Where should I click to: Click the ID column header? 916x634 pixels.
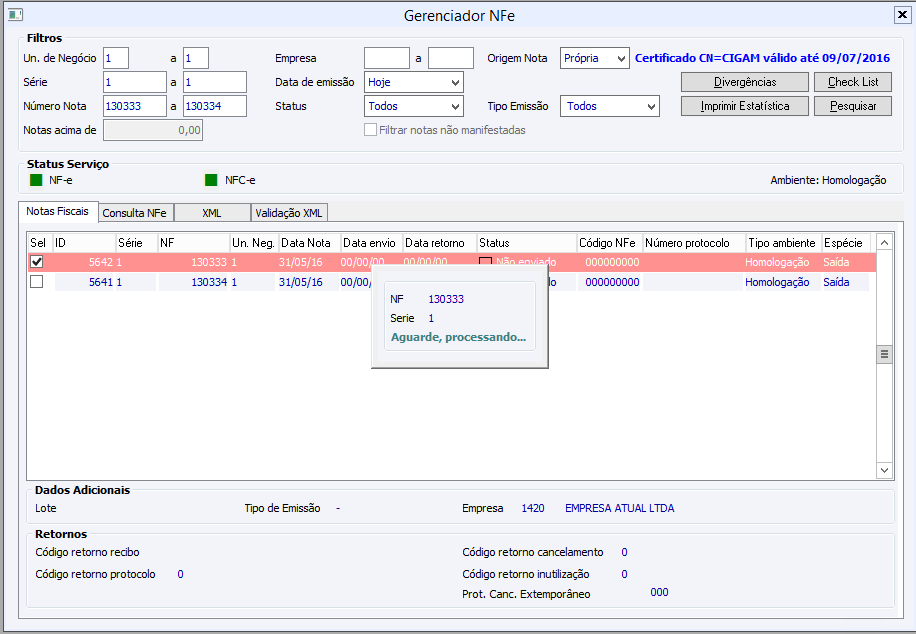coord(84,243)
